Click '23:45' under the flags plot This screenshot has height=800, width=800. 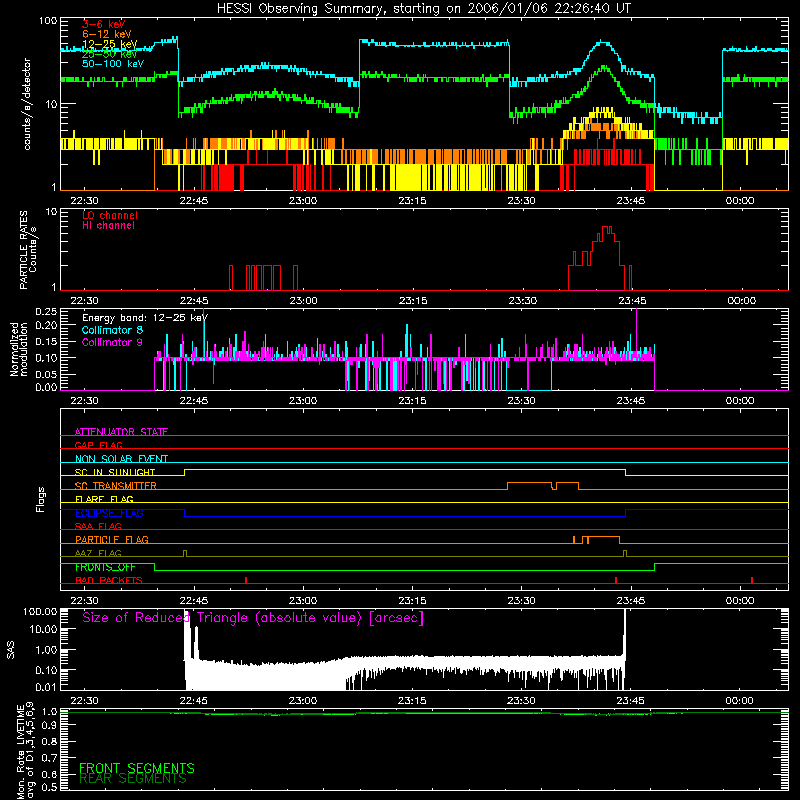click(x=631, y=601)
